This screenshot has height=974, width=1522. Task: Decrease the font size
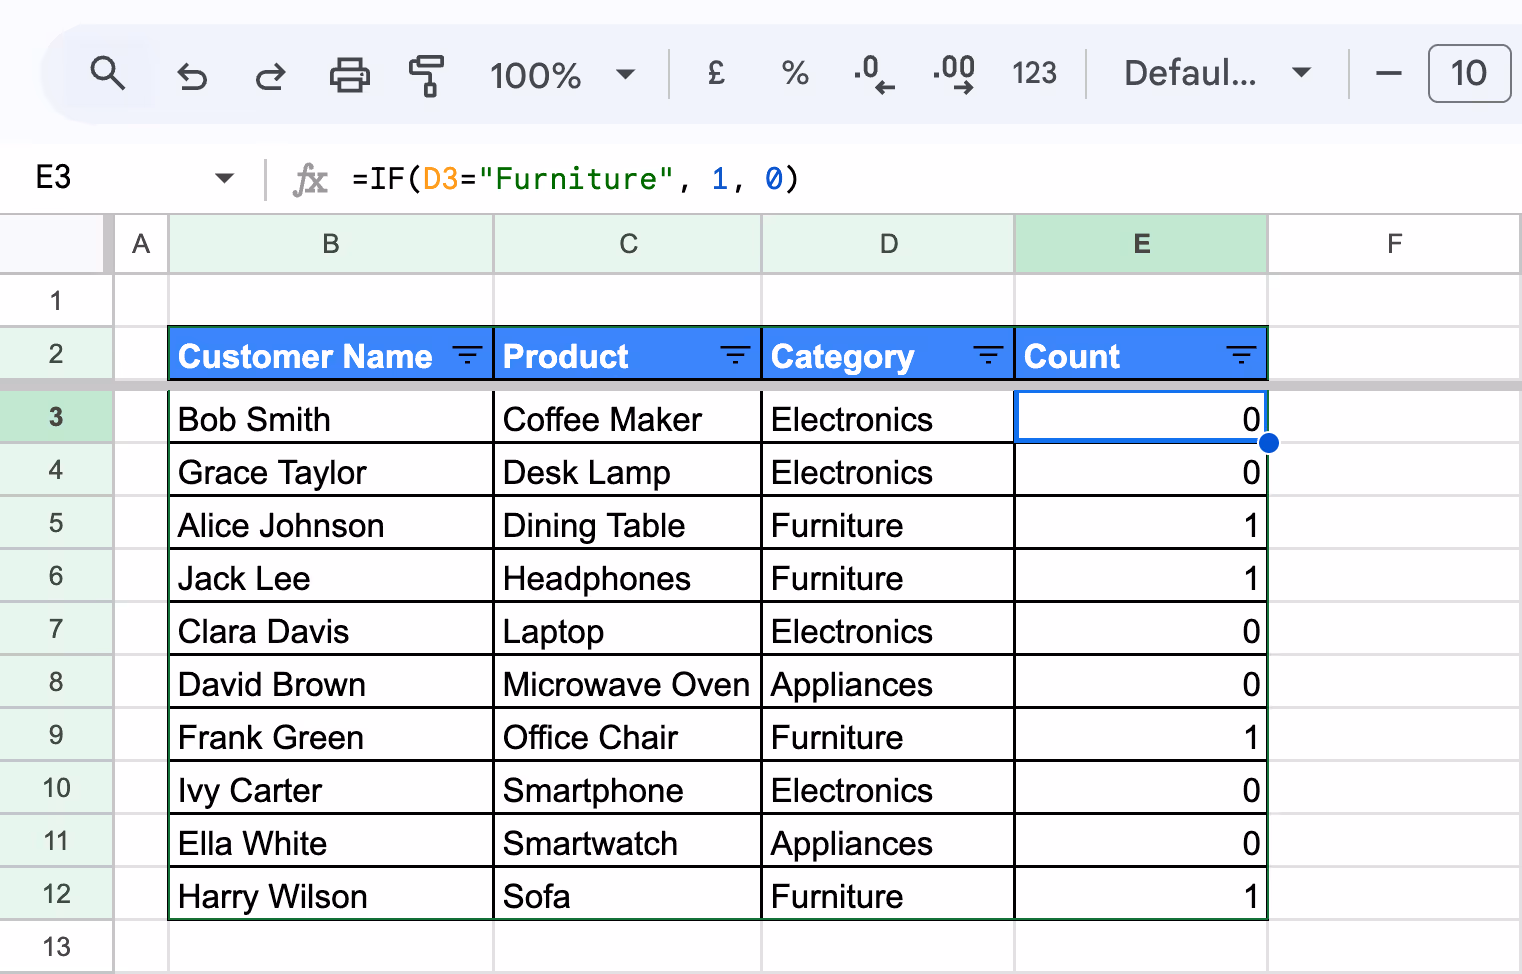coord(1389,73)
